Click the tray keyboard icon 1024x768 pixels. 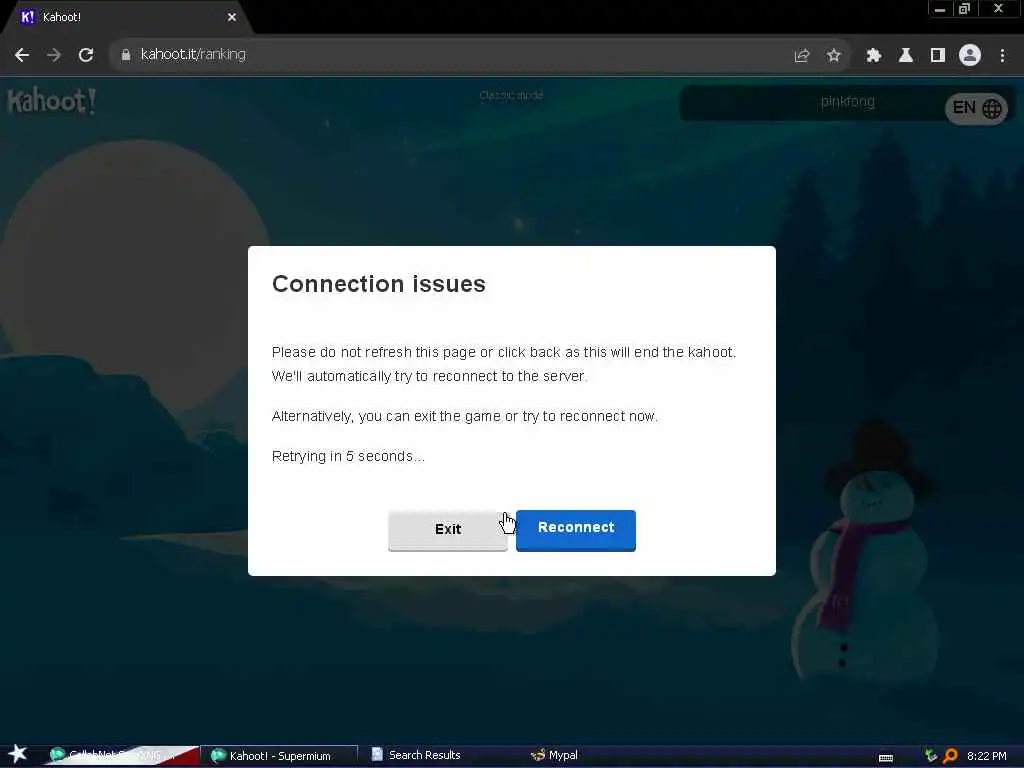pos(886,757)
